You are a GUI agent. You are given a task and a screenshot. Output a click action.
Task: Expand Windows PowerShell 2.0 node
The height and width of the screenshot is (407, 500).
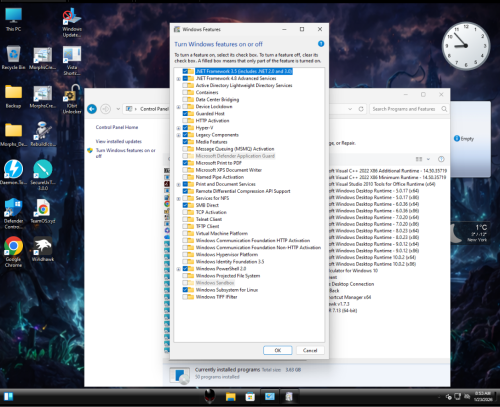click(178, 269)
